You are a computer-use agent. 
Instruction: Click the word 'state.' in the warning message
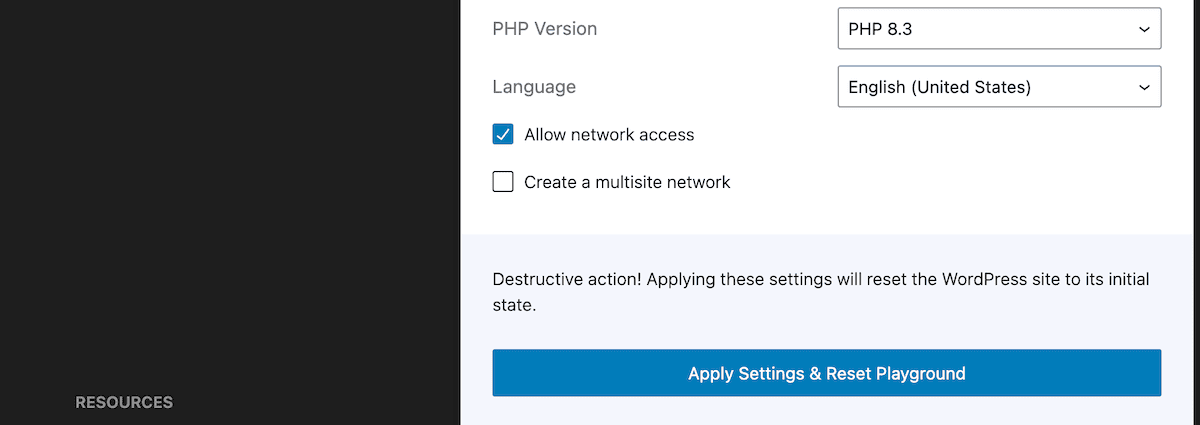pyautogui.click(x=514, y=306)
